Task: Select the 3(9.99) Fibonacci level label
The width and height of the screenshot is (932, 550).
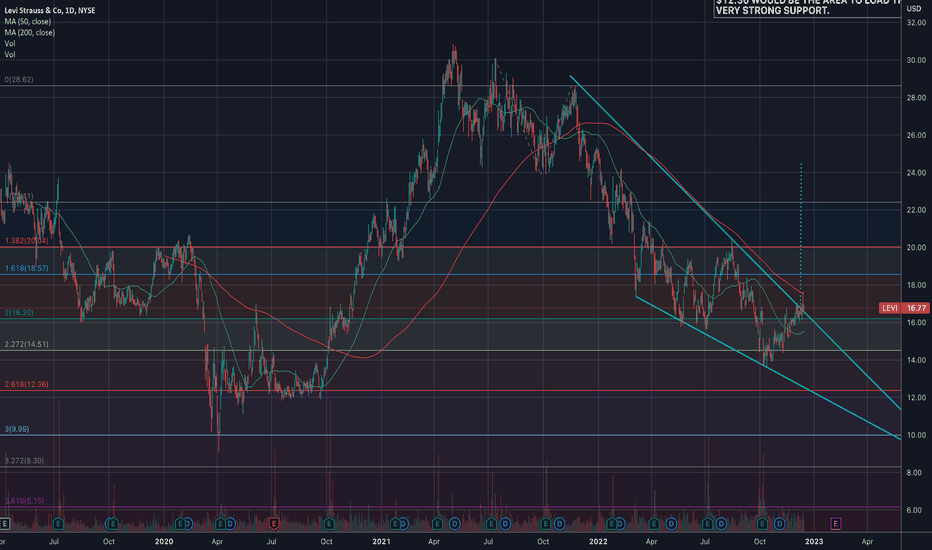Action: point(17,429)
